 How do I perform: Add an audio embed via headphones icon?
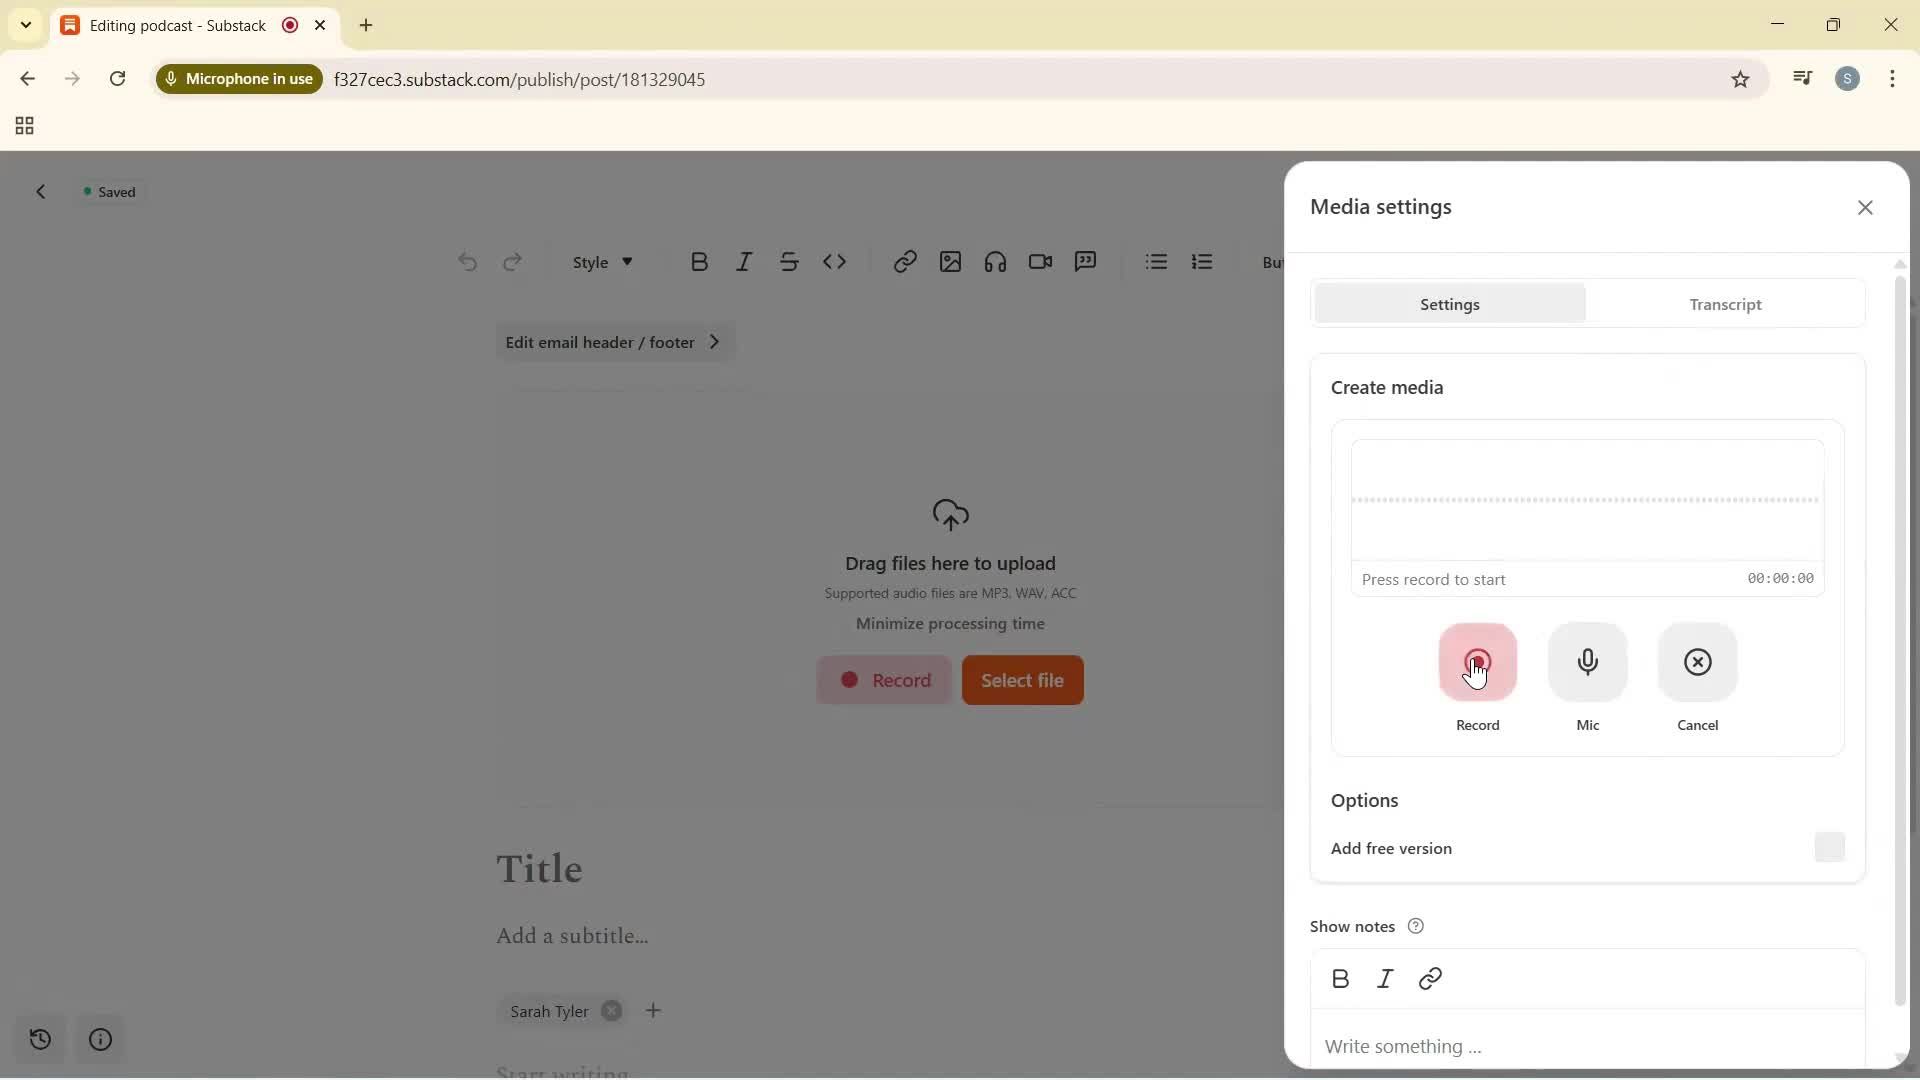tap(995, 261)
